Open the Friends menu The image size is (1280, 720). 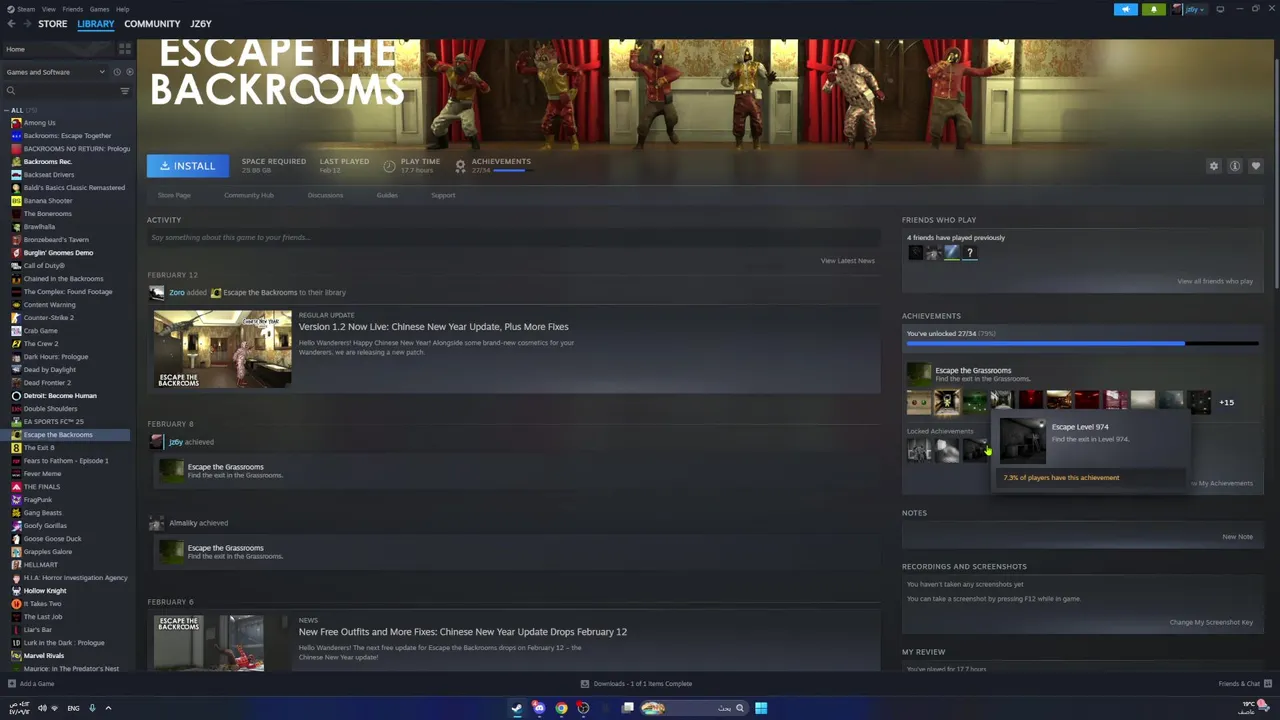73,9
